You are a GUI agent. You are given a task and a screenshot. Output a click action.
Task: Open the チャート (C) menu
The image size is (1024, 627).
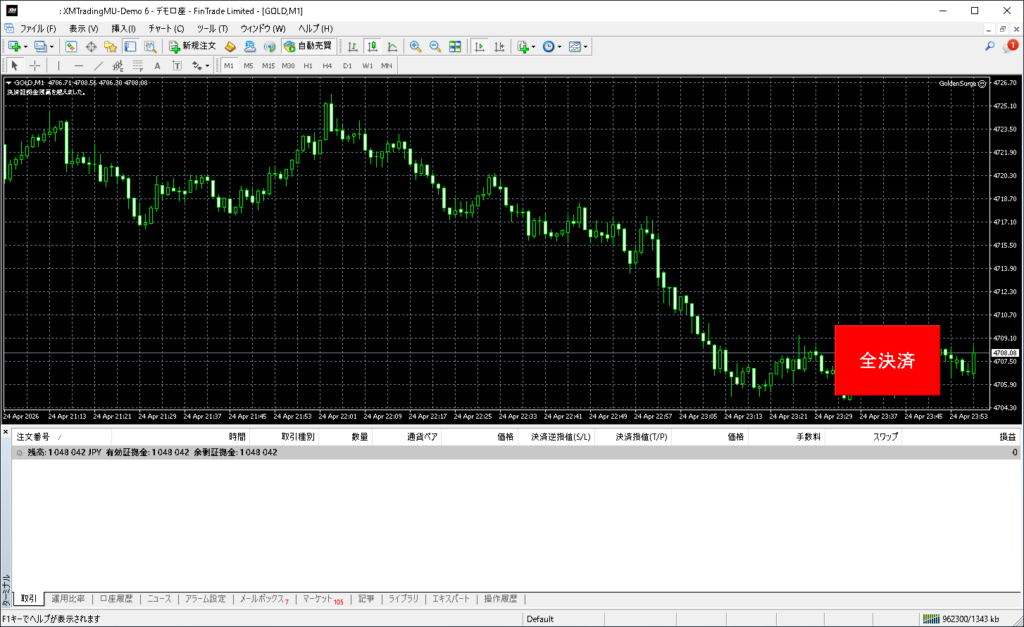tap(166, 28)
